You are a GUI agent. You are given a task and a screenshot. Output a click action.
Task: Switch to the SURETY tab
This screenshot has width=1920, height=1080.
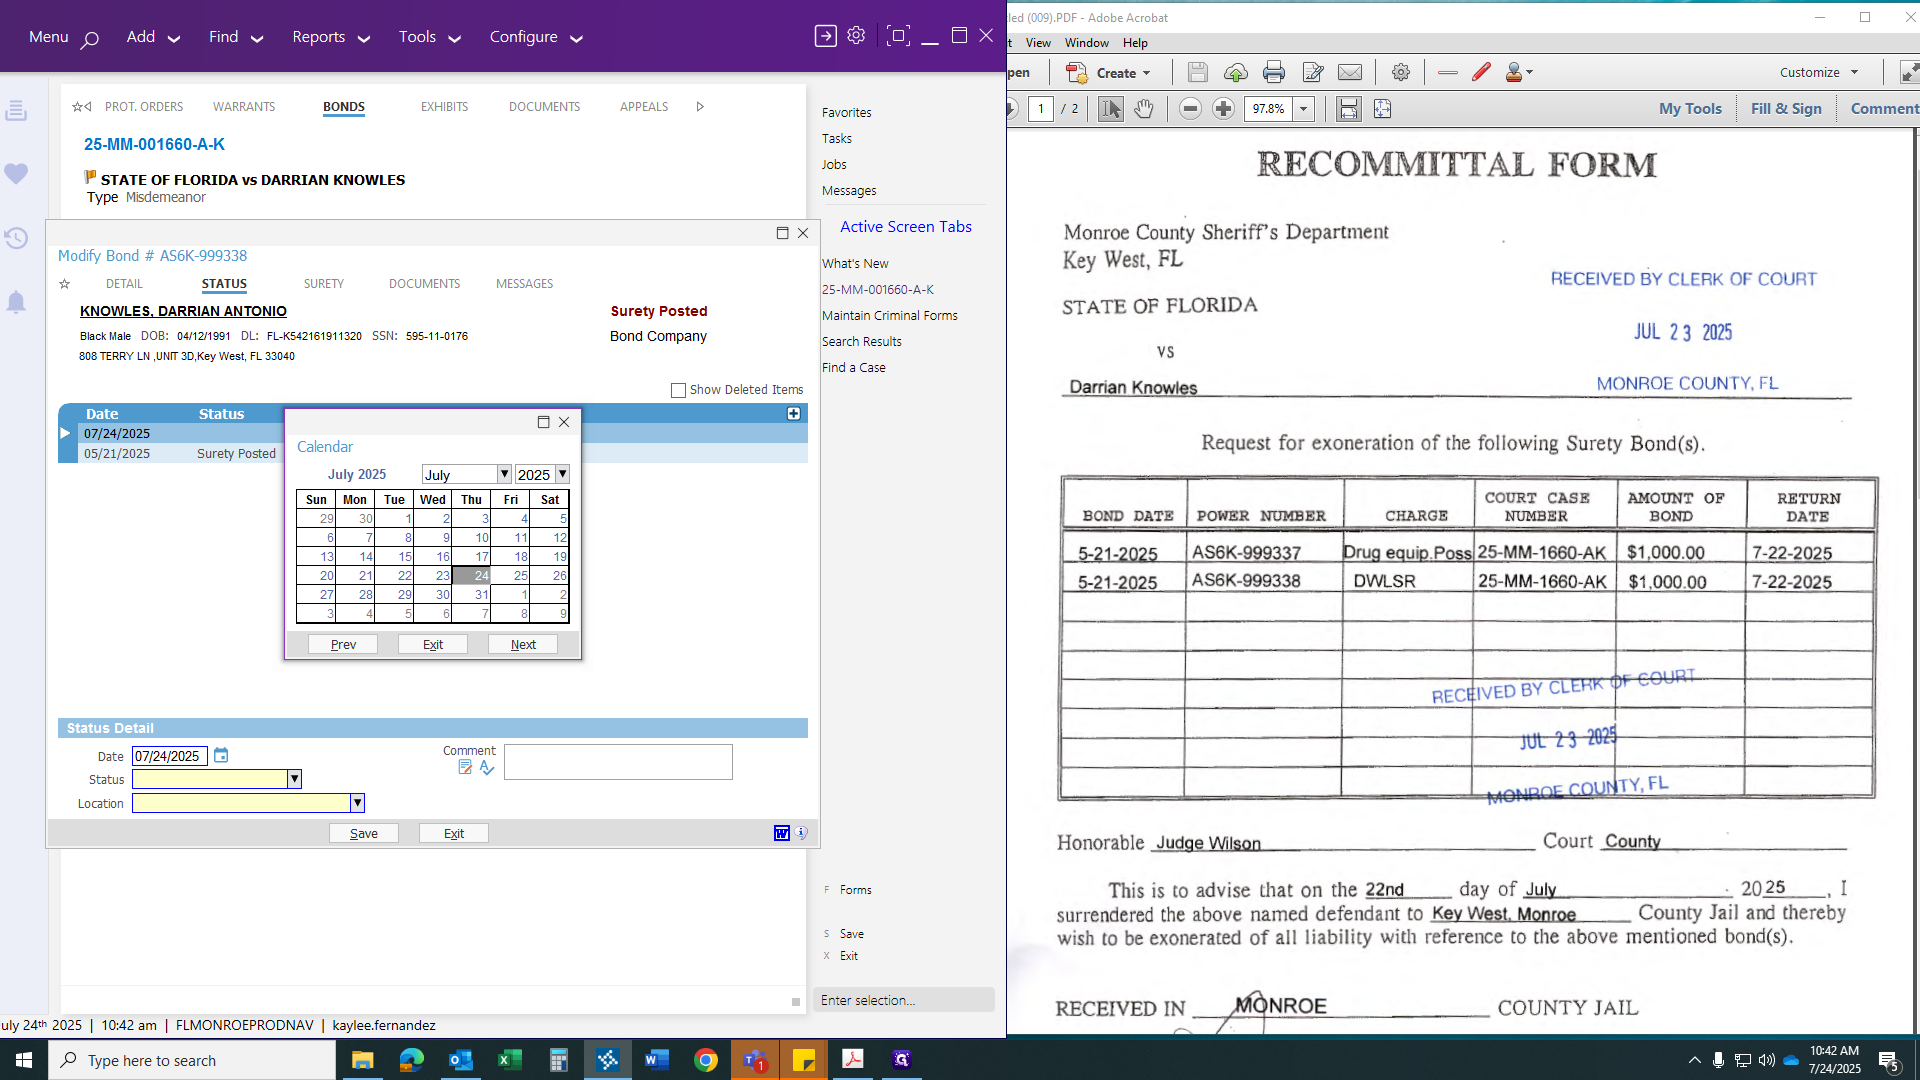(323, 284)
